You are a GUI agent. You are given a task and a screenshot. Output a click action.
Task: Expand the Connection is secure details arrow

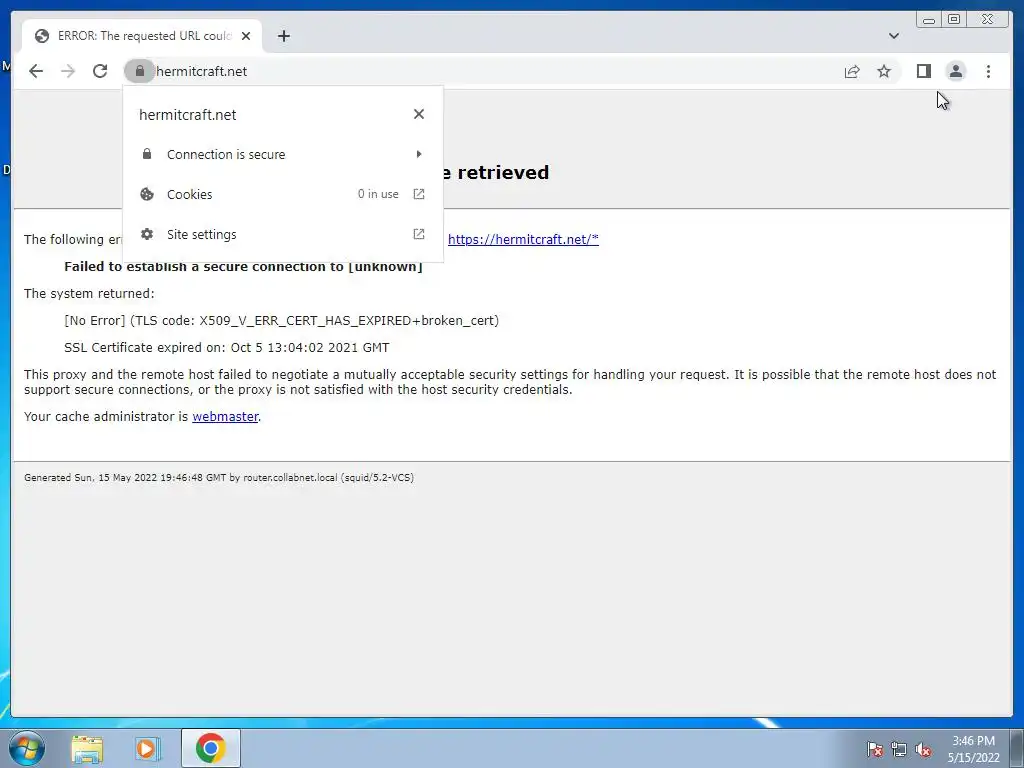coord(419,154)
